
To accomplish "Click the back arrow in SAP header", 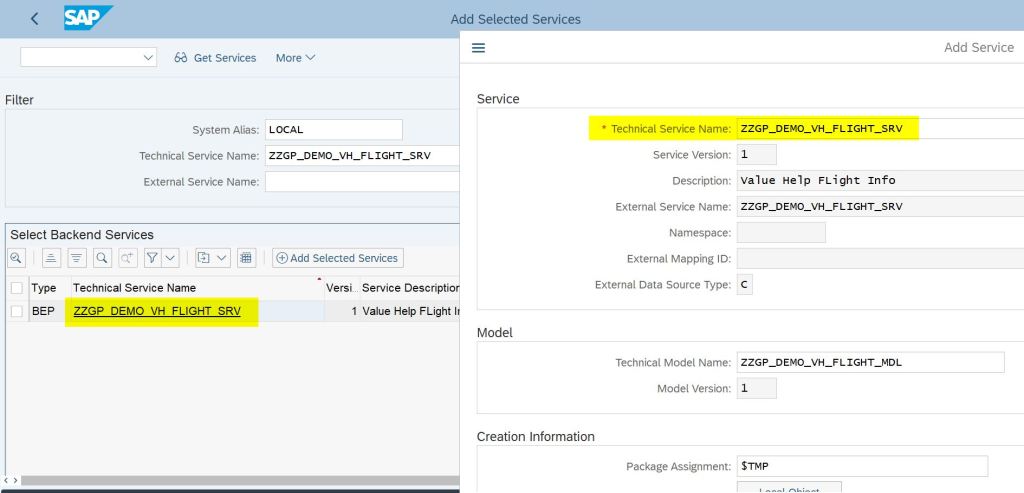I will (35, 19).
